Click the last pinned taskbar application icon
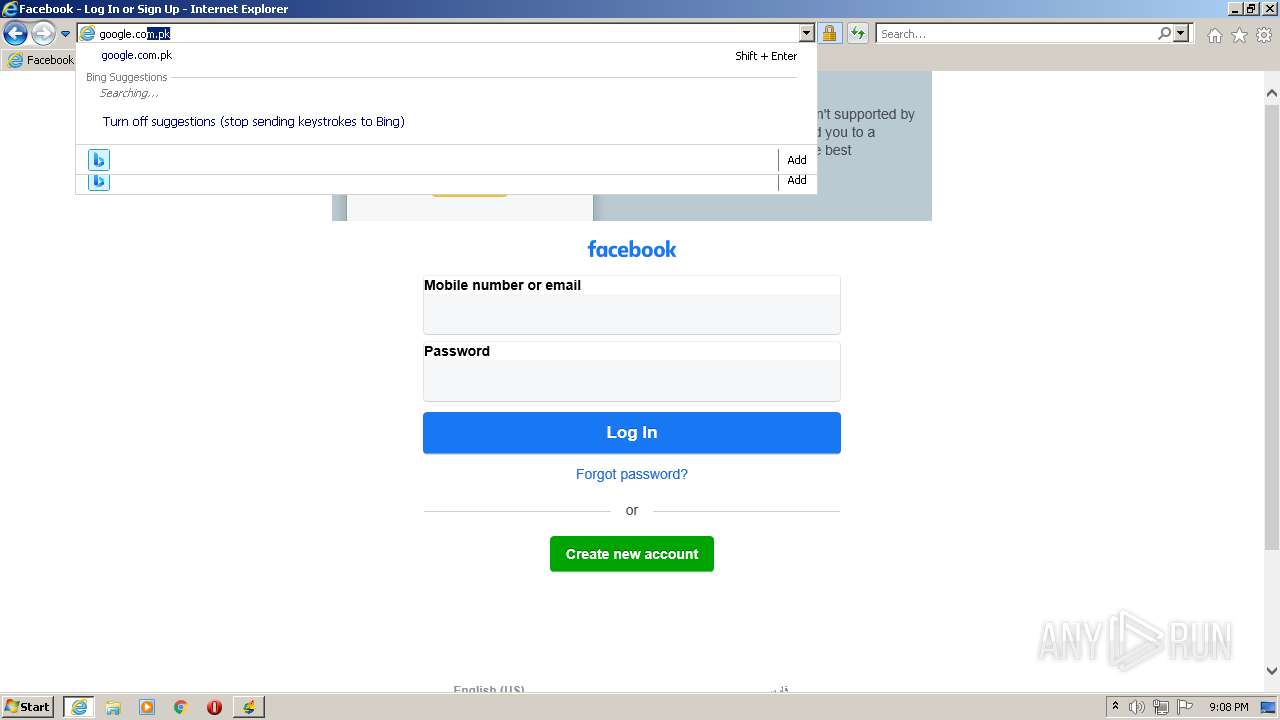The image size is (1280, 720). (x=248, y=707)
